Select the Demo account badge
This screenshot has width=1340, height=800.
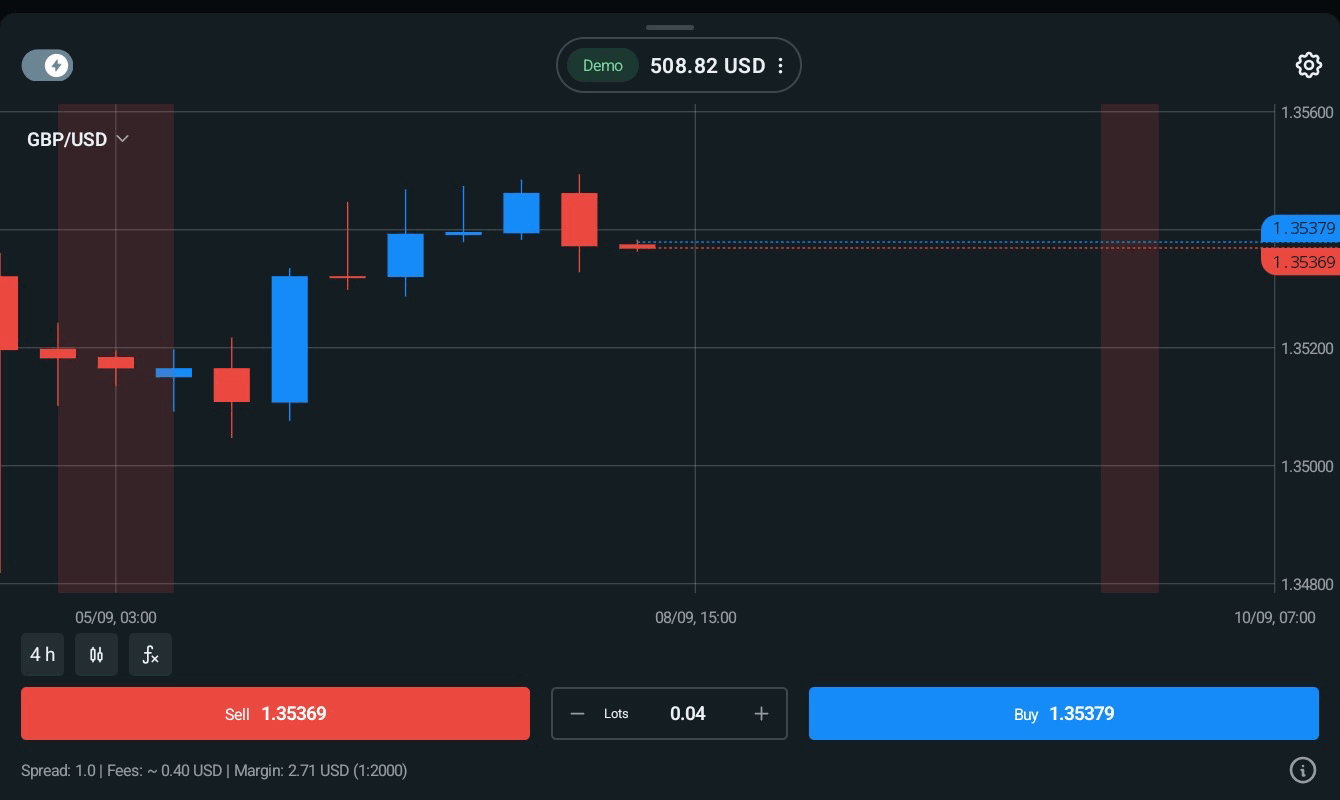tap(603, 66)
